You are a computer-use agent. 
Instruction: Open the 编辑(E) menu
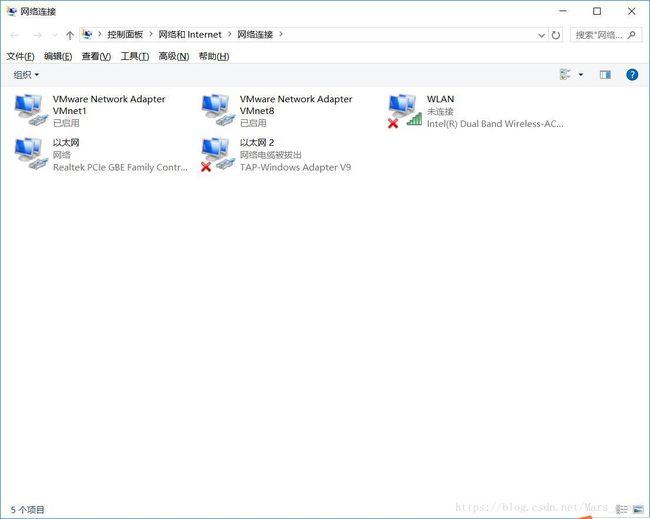58,56
